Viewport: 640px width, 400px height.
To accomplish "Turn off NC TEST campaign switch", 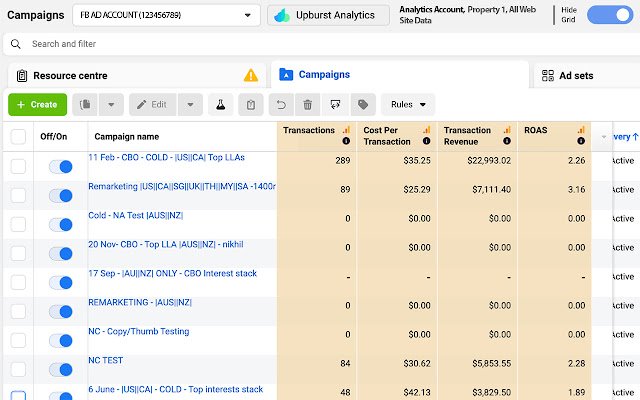I will 60,369.
